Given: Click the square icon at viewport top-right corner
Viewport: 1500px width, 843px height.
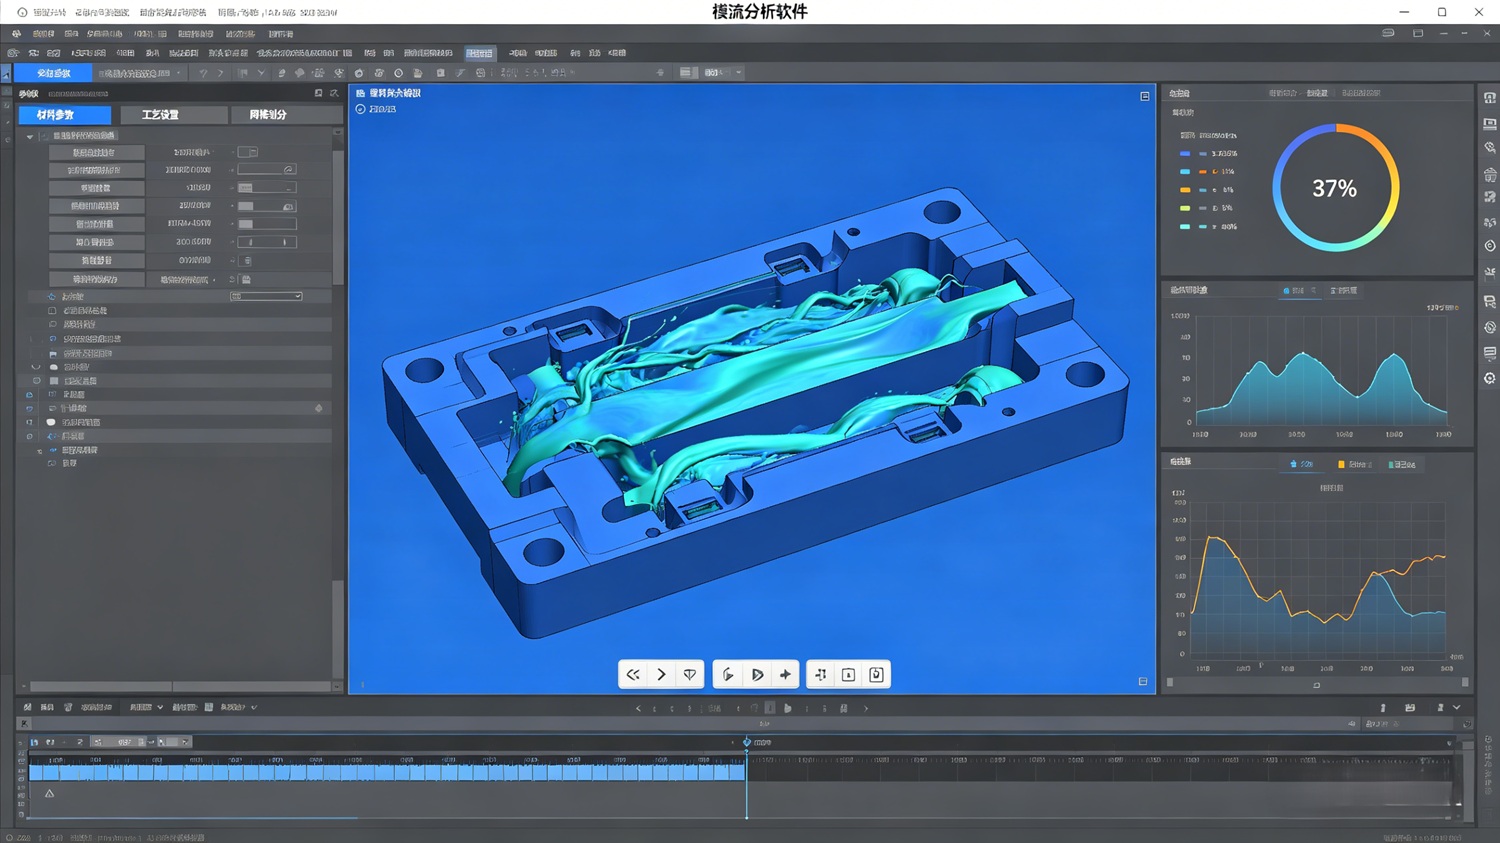Looking at the screenshot, I should [x=1145, y=96].
